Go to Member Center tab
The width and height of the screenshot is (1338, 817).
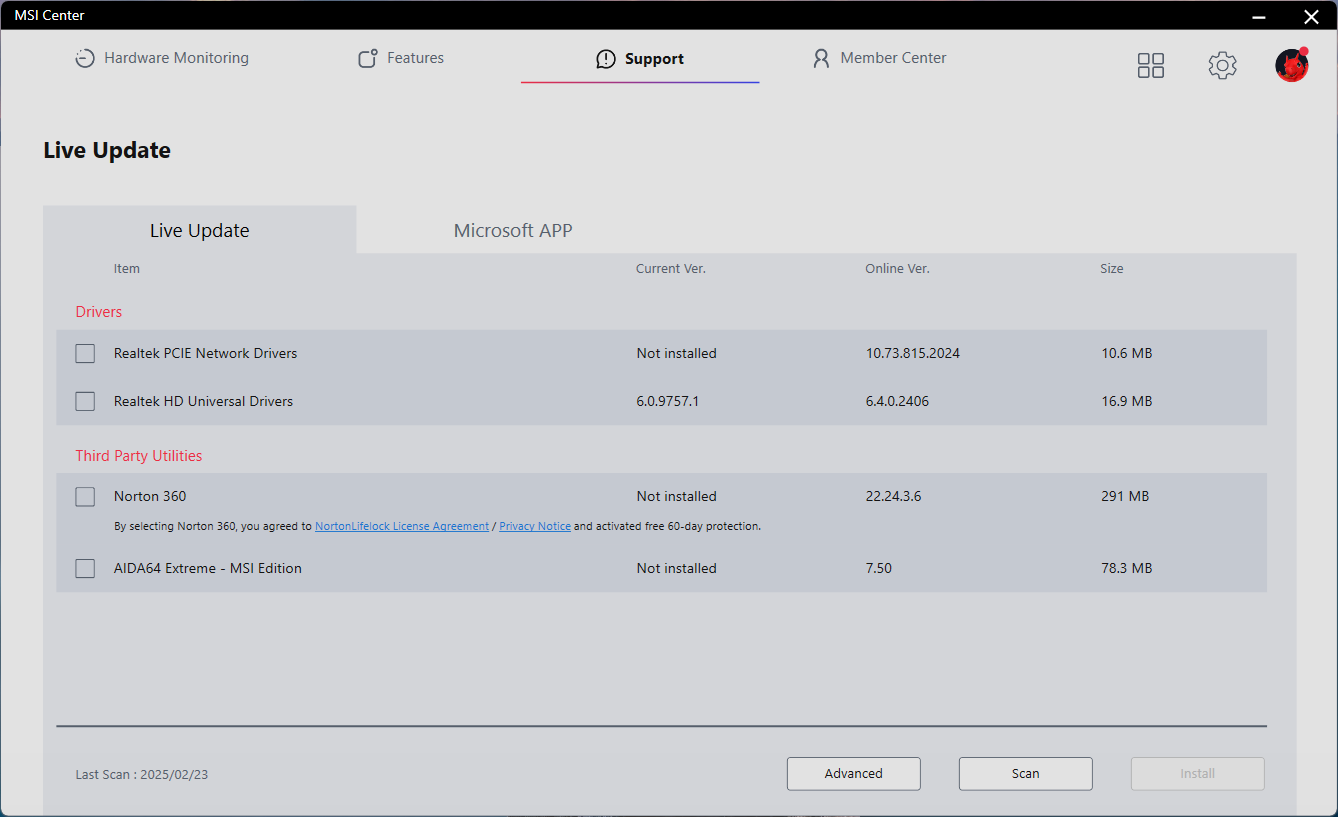(880, 58)
